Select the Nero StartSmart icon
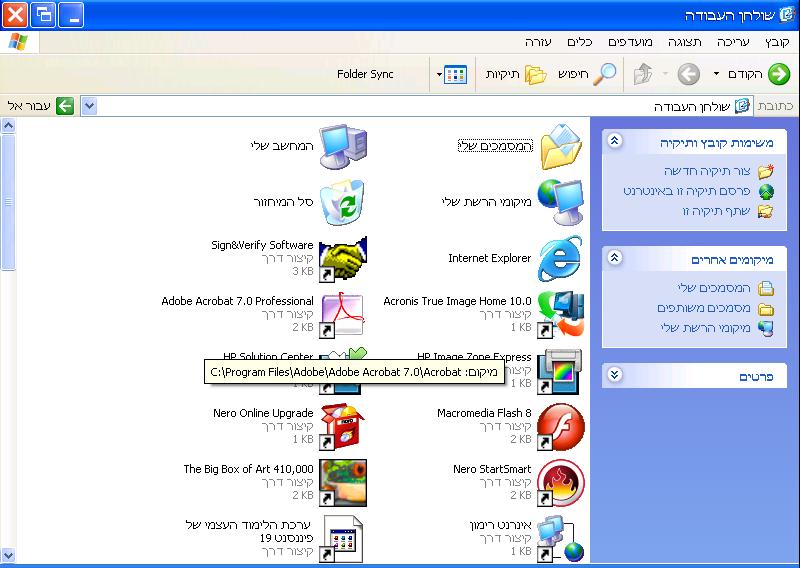Image resolution: width=800 pixels, height=568 pixels. pos(560,483)
